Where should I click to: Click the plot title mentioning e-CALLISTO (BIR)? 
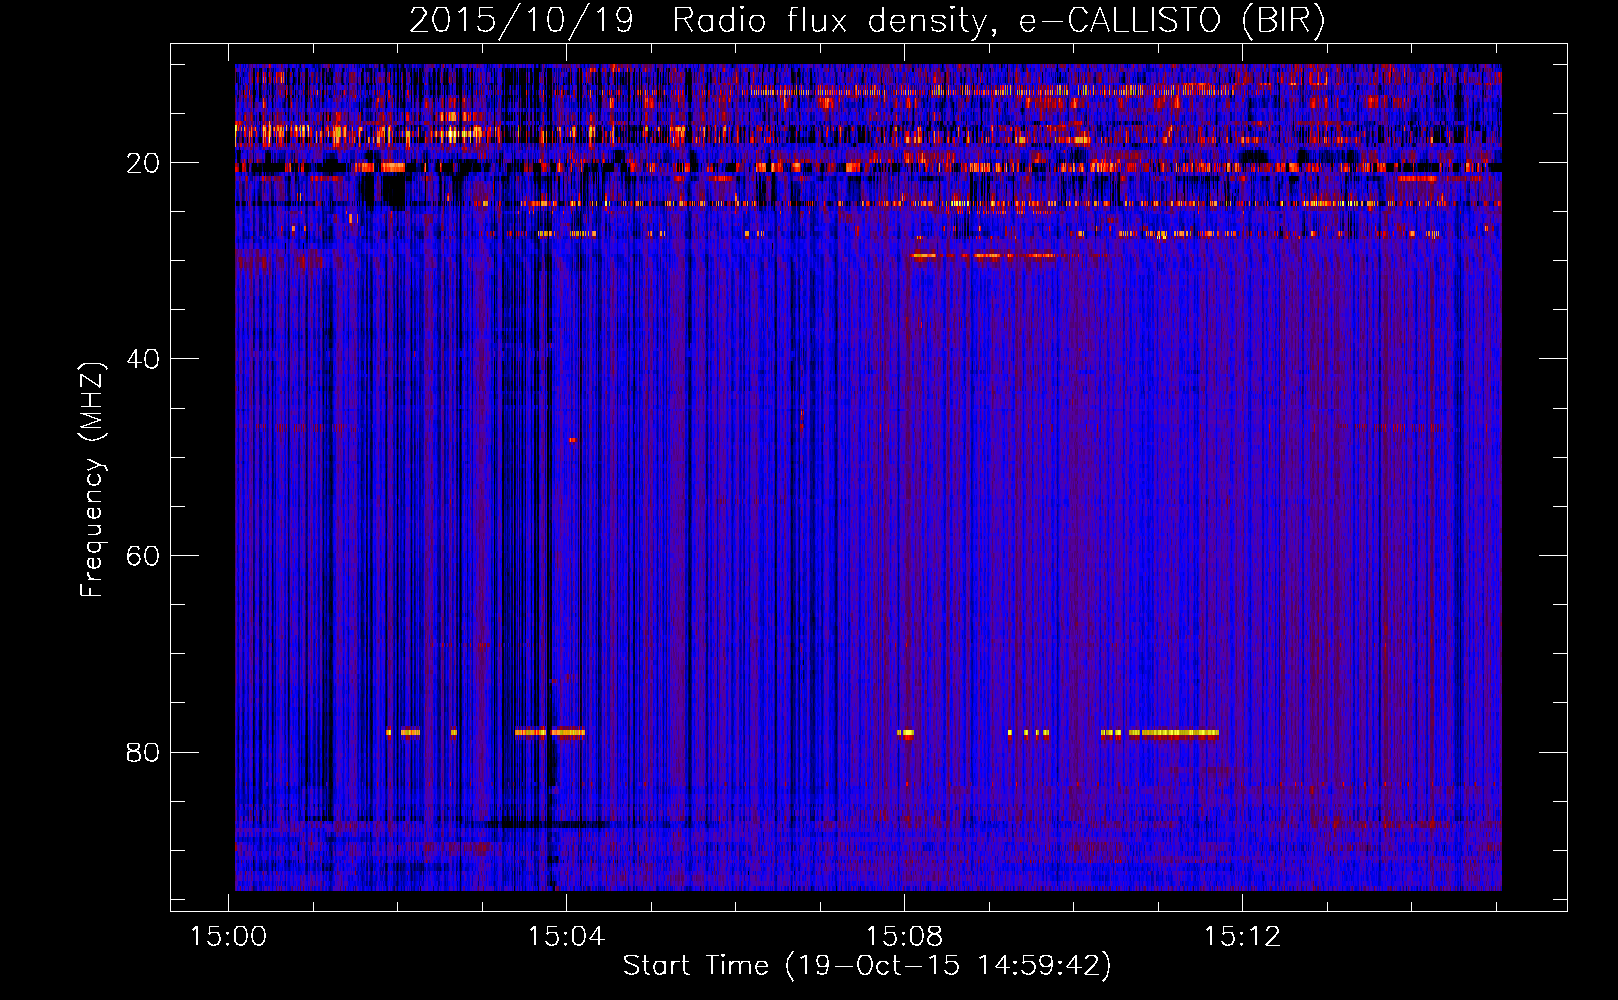(867, 21)
